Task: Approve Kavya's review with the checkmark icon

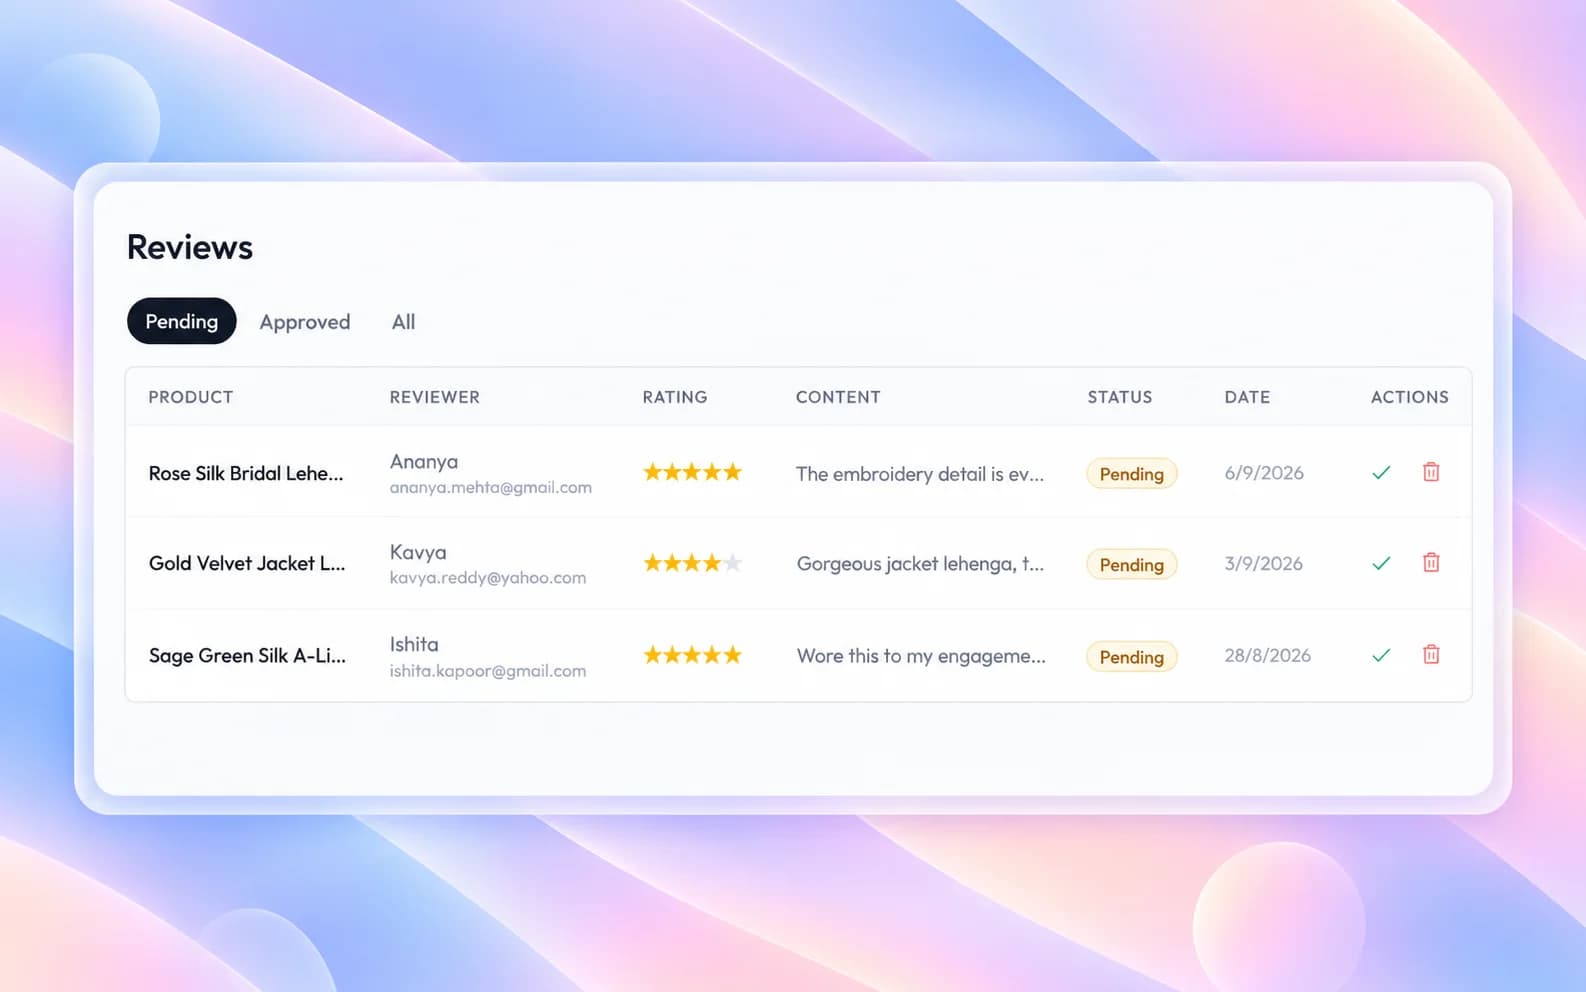Action: [1381, 563]
